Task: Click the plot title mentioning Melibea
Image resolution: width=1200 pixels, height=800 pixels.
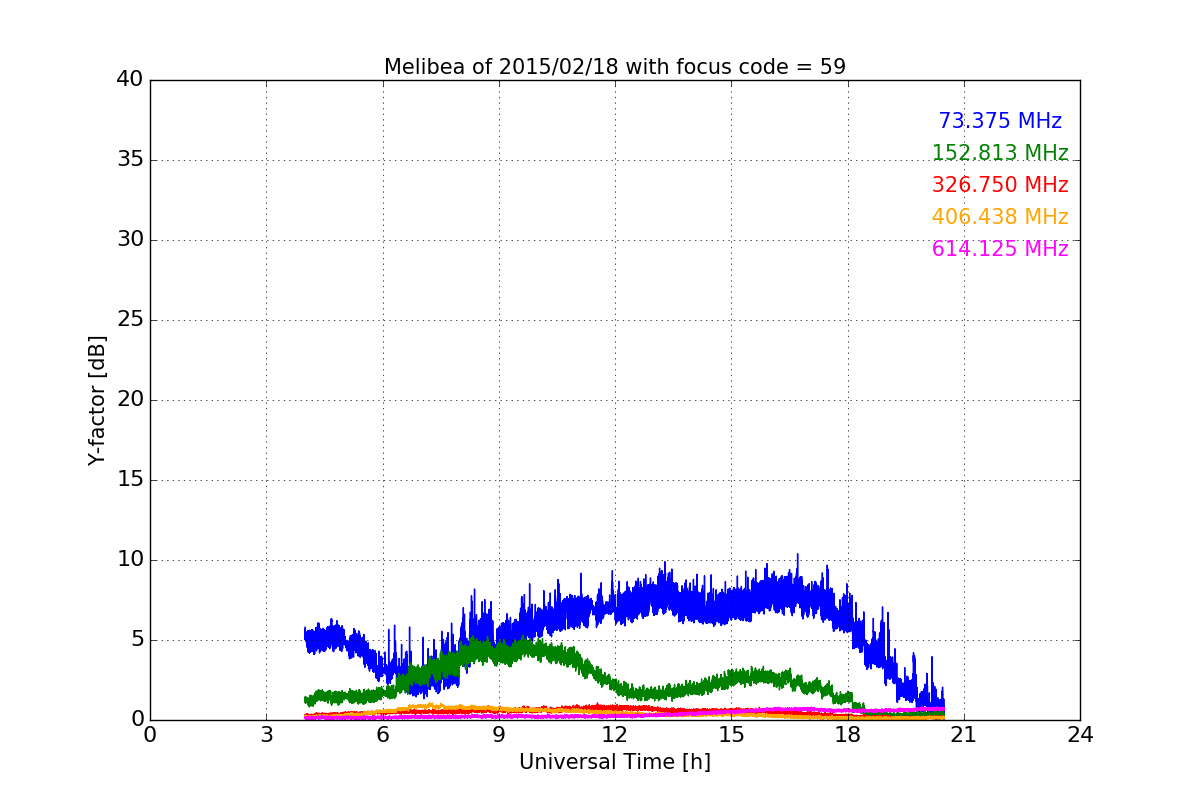Action: coord(615,67)
